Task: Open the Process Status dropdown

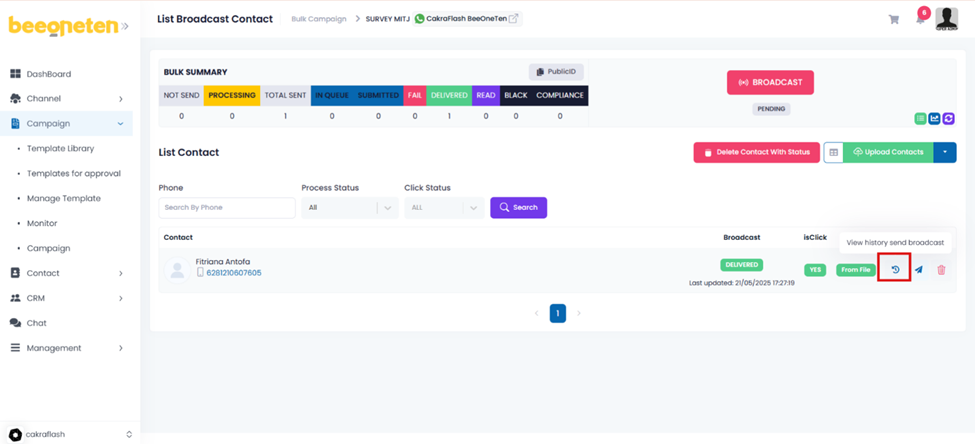Action: coord(349,208)
